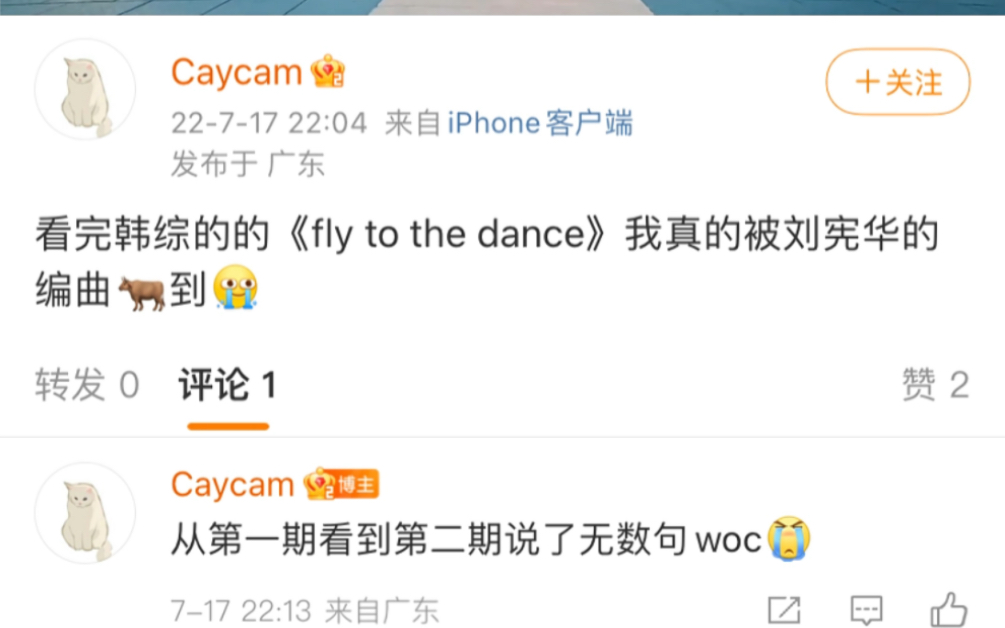Click the cow emoji in the post text
Viewport: 1005px width, 628px height.
(142, 292)
